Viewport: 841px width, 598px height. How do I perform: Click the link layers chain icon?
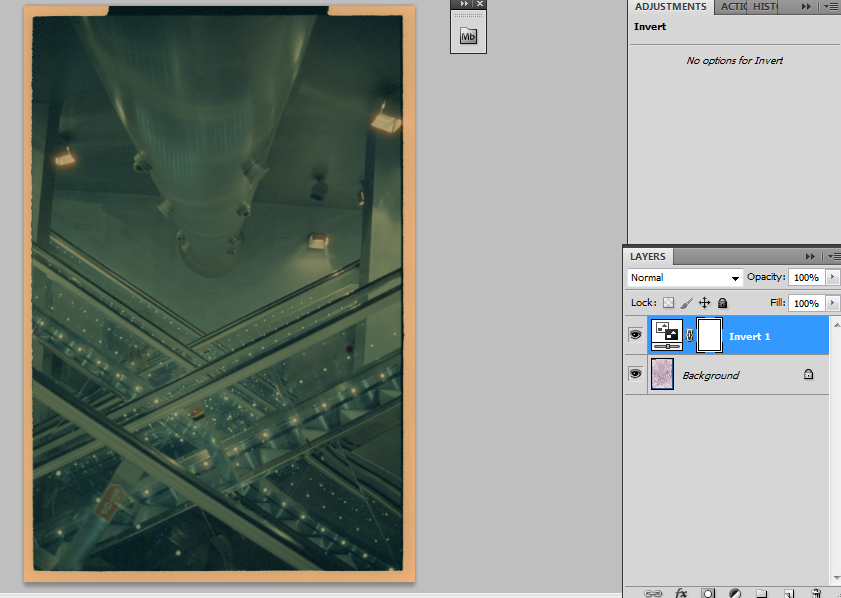[x=653, y=593]
